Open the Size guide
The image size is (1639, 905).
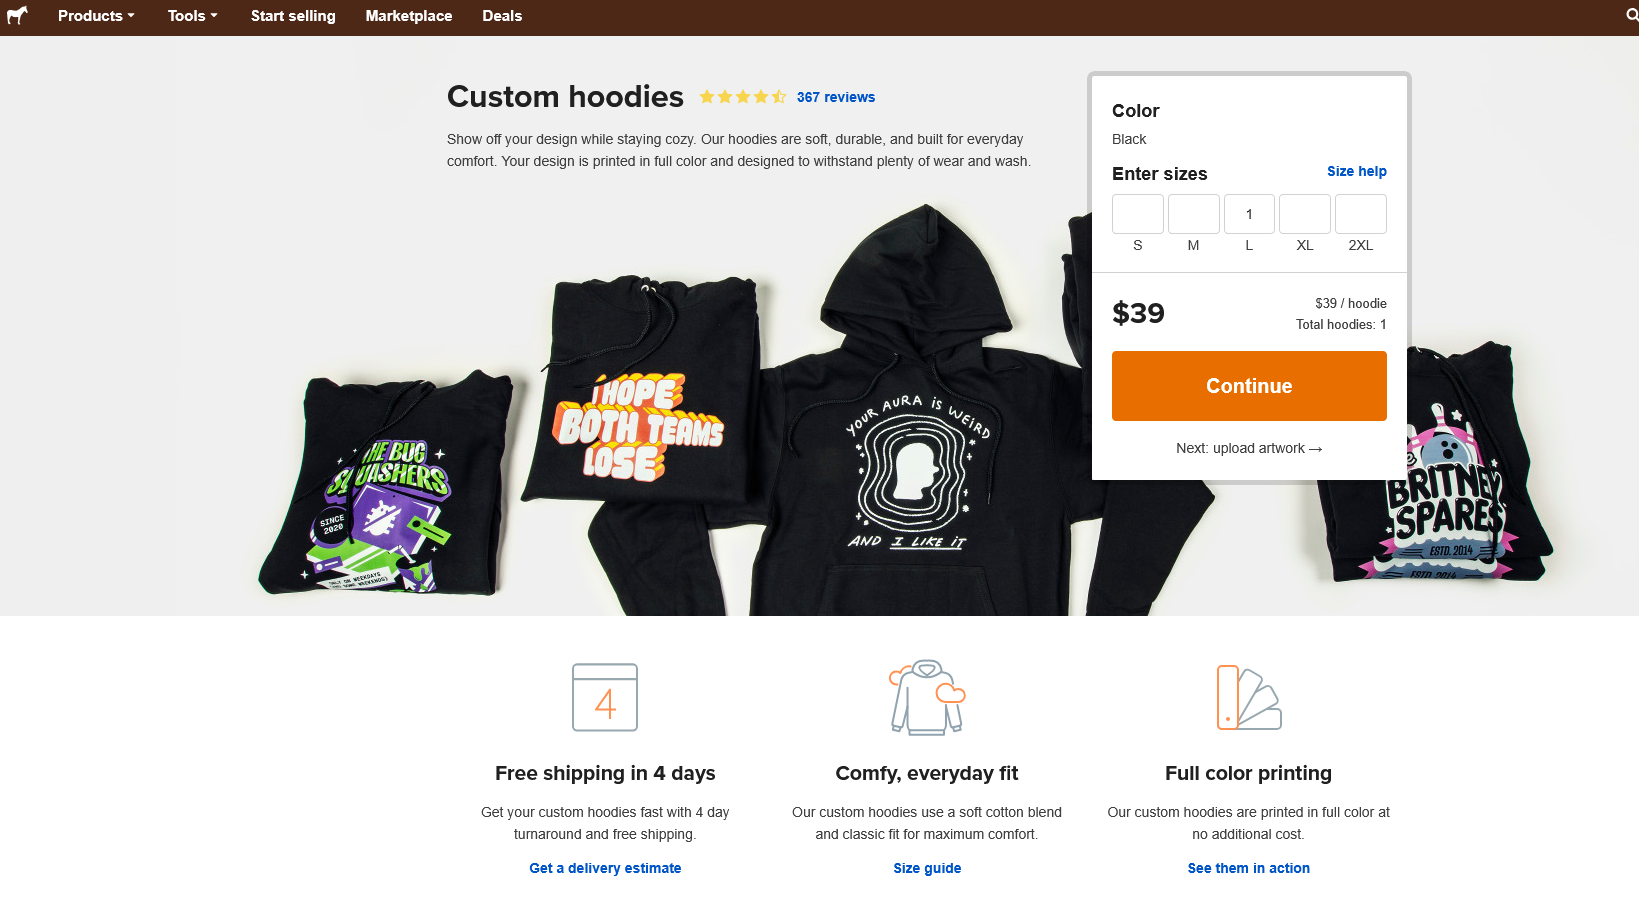[926, 867]
